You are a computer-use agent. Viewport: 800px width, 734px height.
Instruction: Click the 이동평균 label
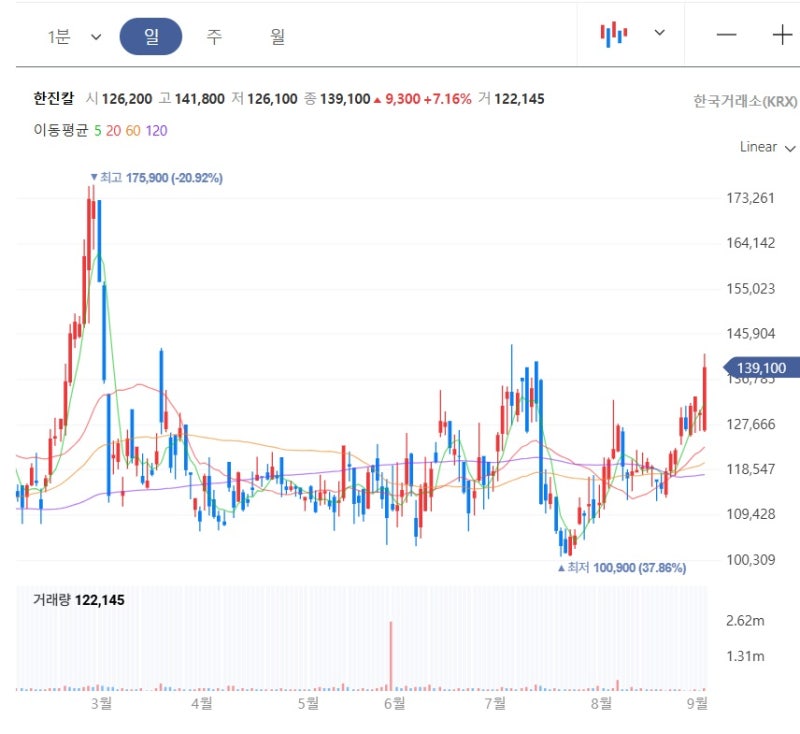[61, 131]
